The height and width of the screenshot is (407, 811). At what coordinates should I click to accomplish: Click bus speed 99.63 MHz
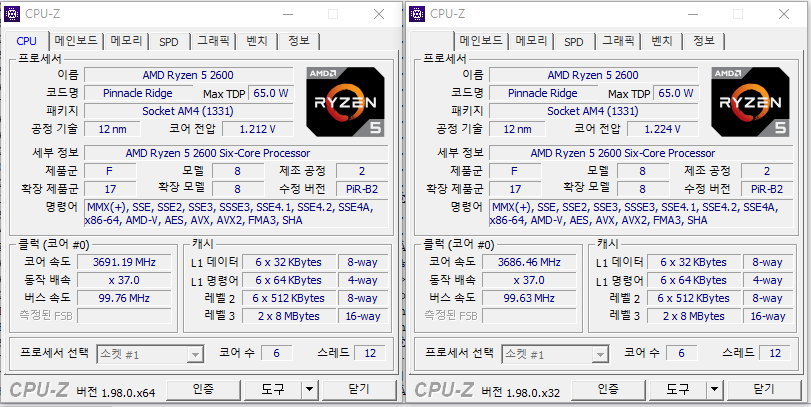(529, 298)
